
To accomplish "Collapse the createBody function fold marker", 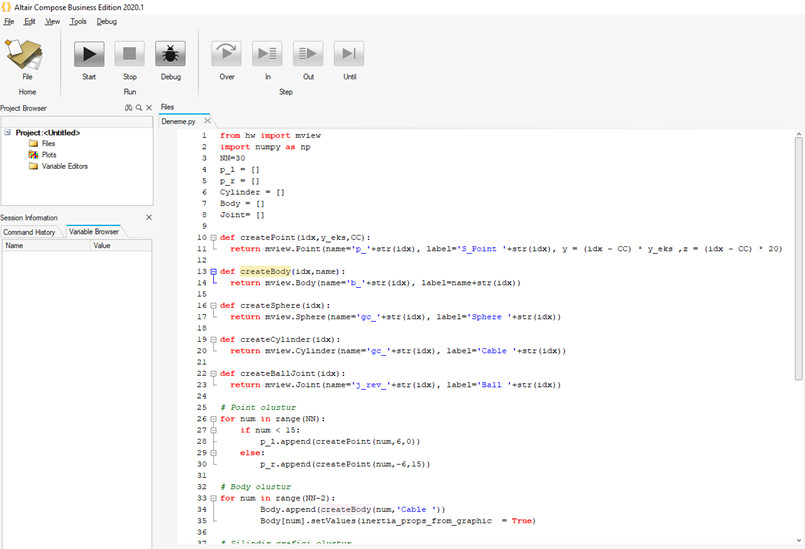I will point(213,271).
